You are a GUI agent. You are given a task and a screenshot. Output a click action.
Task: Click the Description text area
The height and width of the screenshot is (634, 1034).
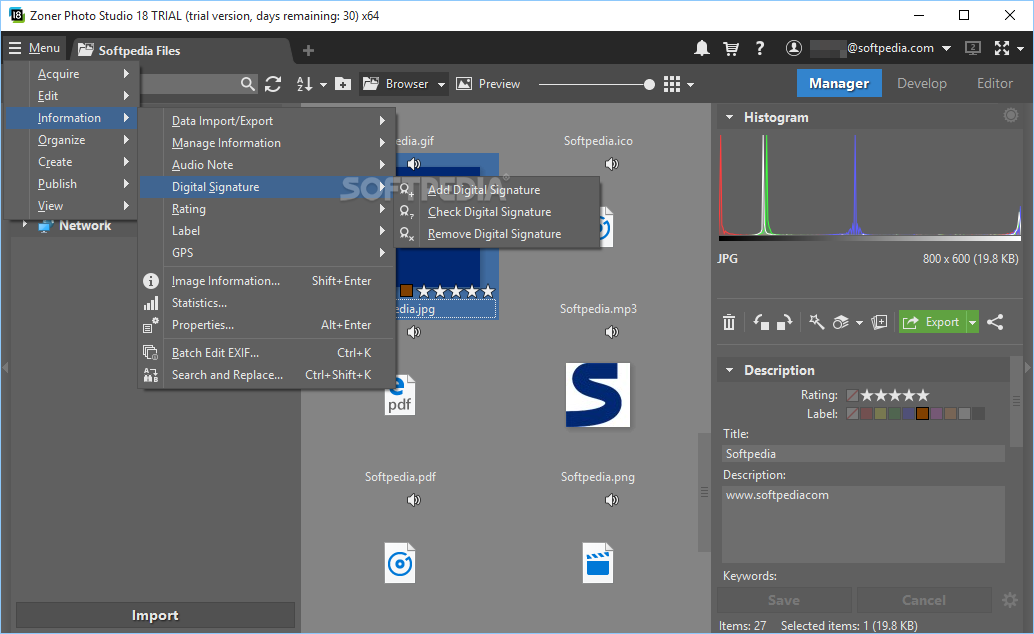(863, 524)
